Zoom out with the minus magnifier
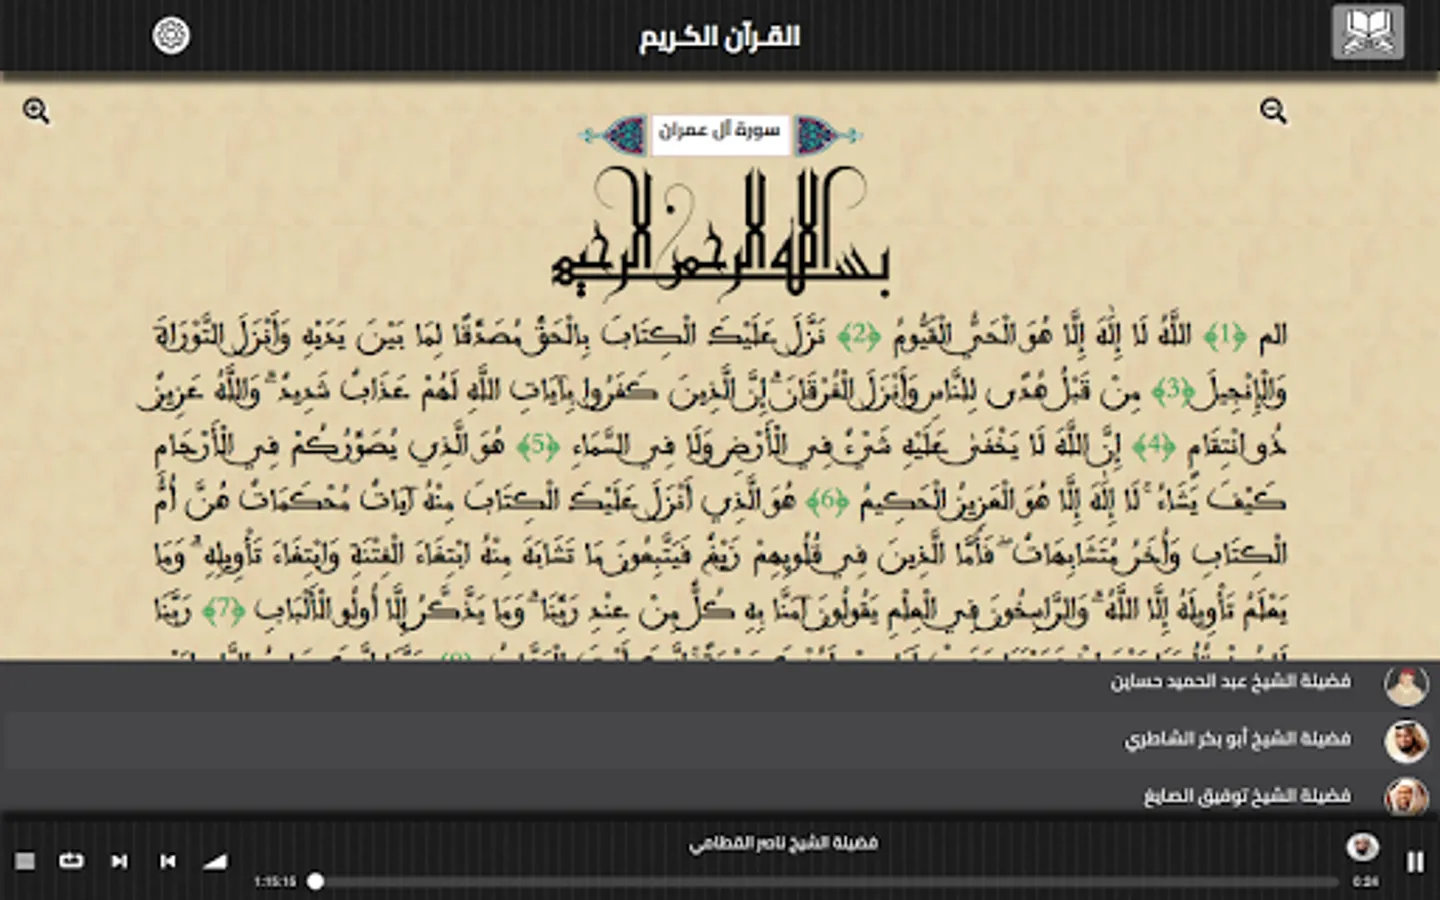The width and height of the screenshot is (1440, 900). pyautogui.click(x=1273, y=111)
